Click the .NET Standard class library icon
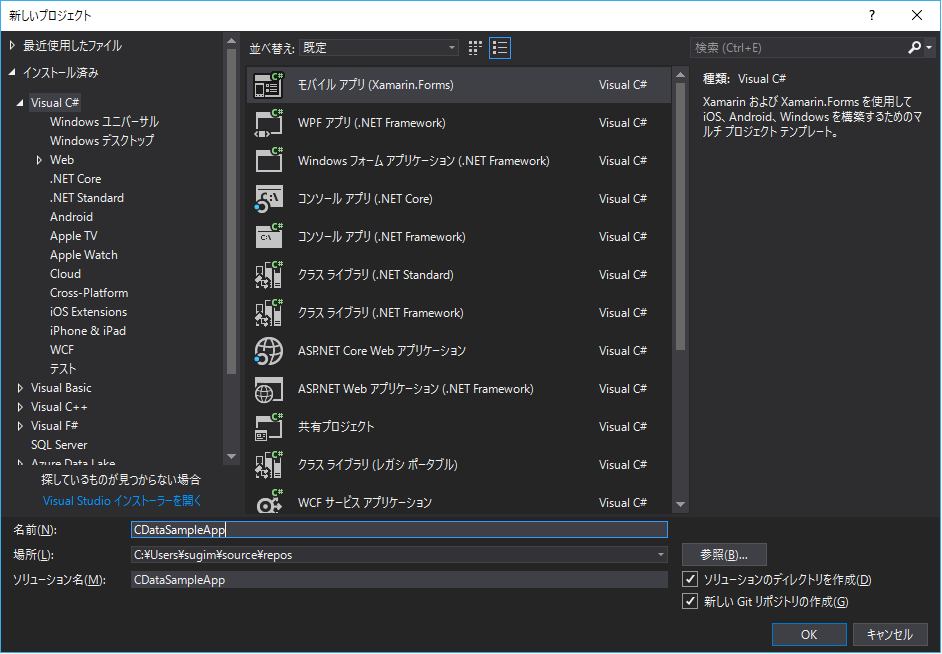942x654 pixels. 269,275
